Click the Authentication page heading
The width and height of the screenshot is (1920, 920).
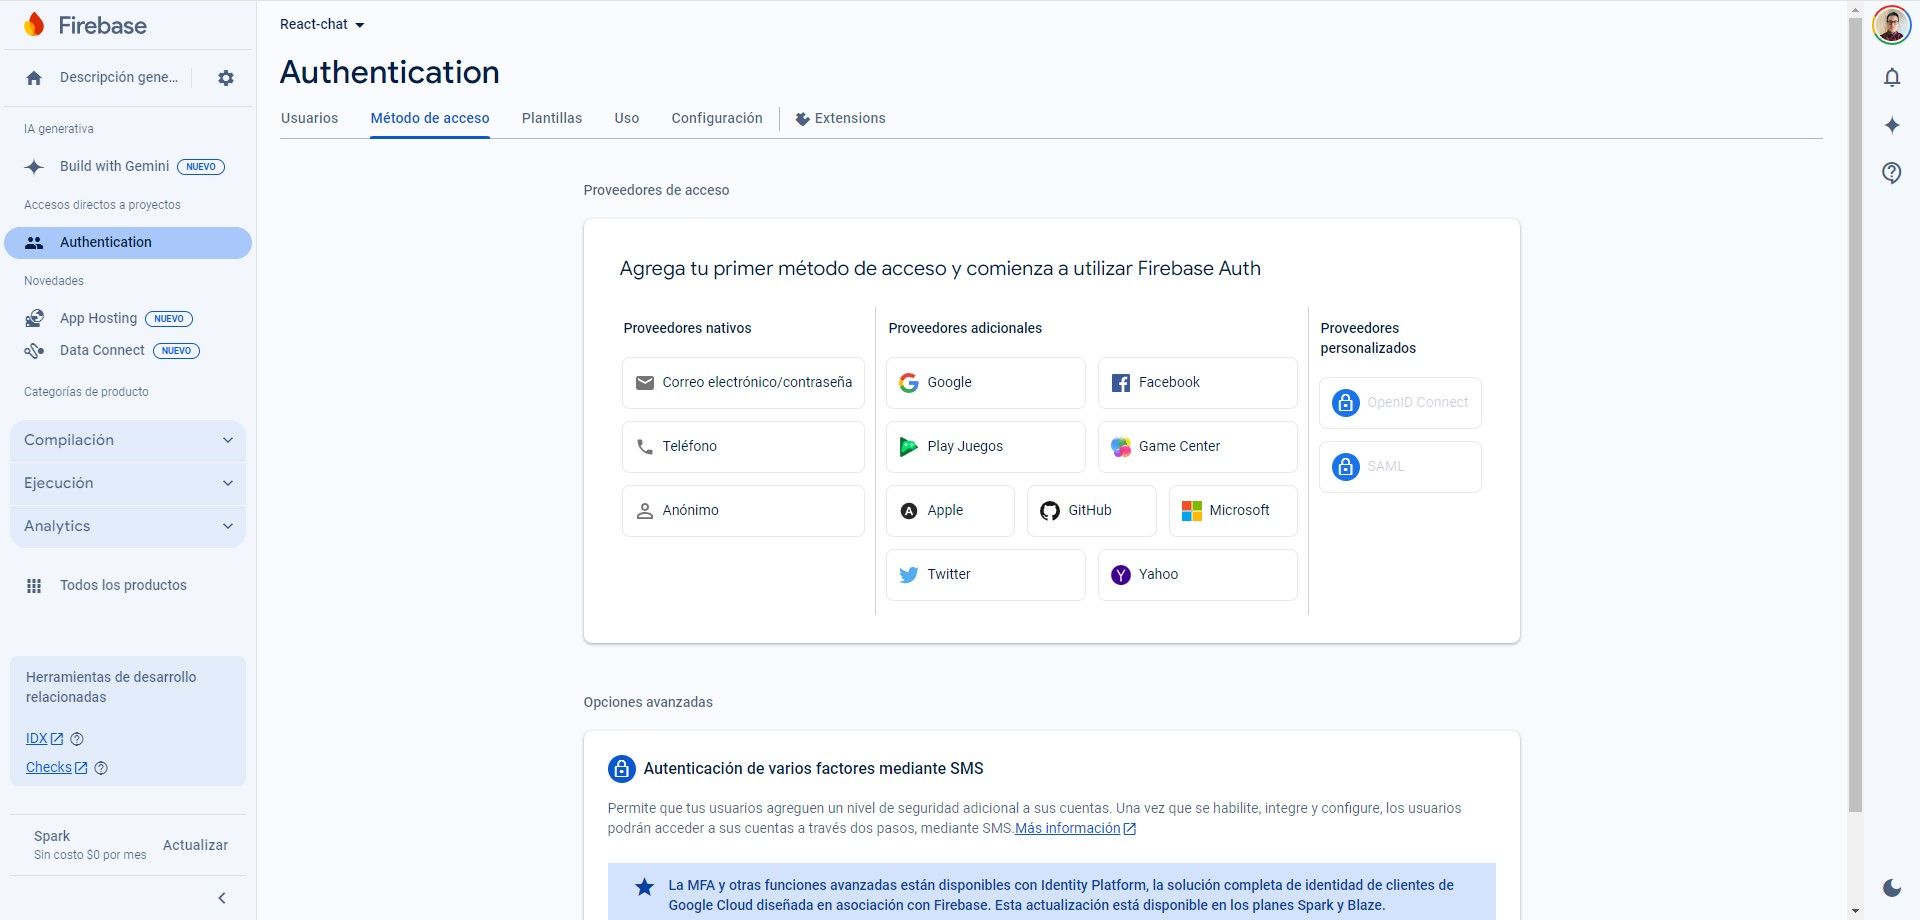(x=390, y=72)
